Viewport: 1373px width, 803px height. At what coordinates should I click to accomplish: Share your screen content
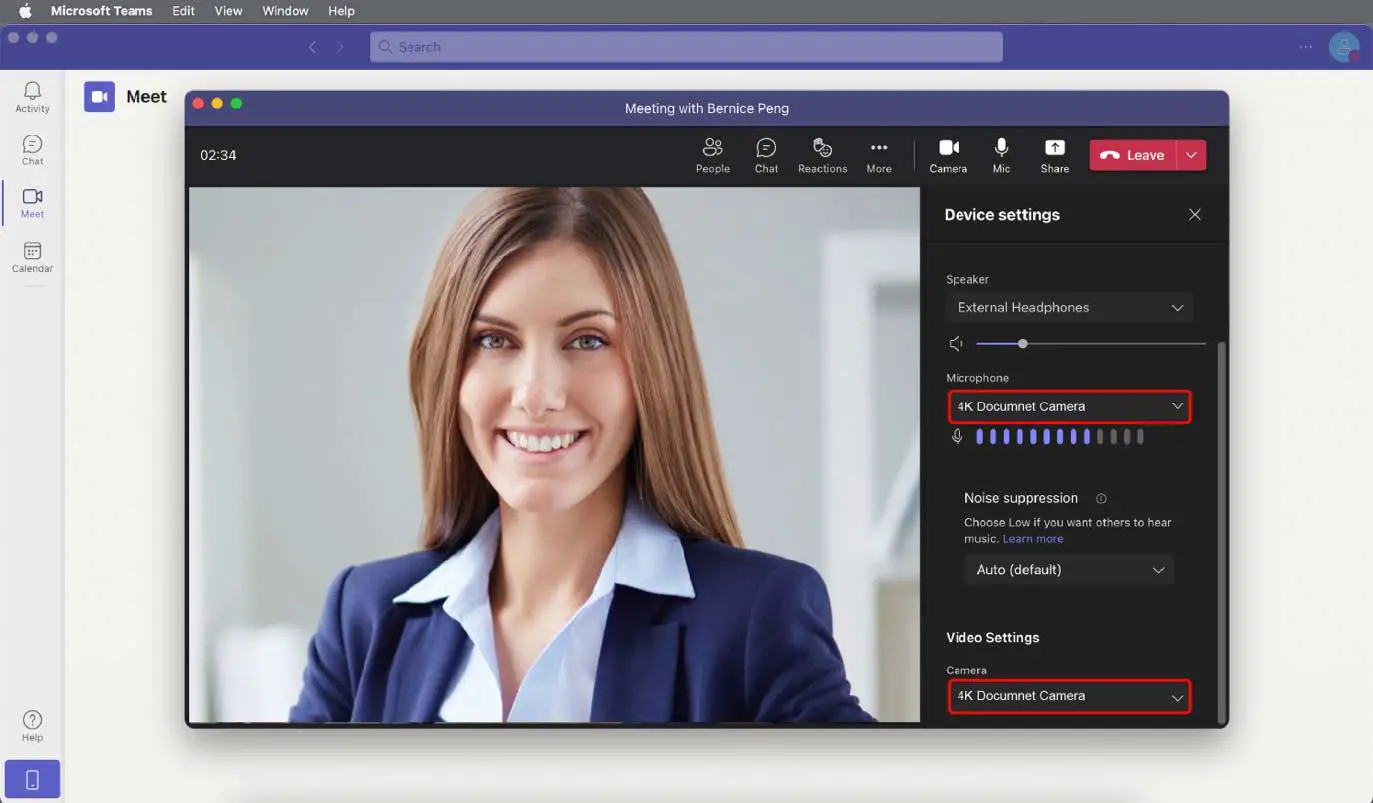click(x=1055, y=155)
